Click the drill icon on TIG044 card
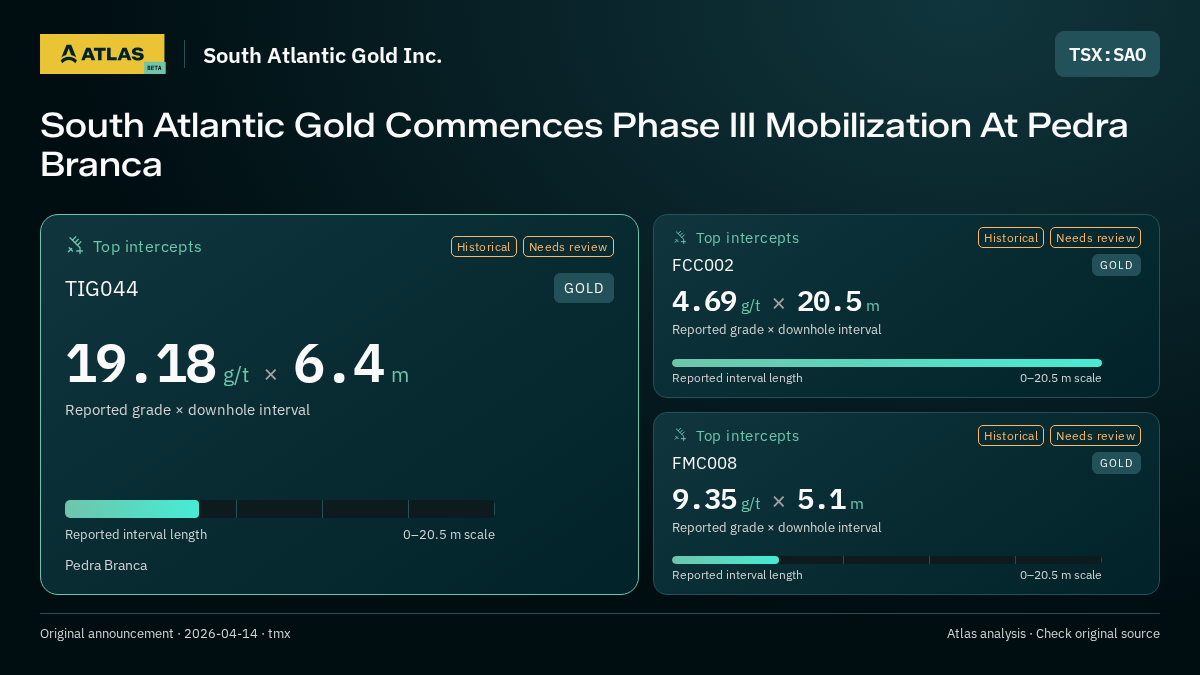Image resolution: width=1200 pixels, height=675 pixels. 75,245
